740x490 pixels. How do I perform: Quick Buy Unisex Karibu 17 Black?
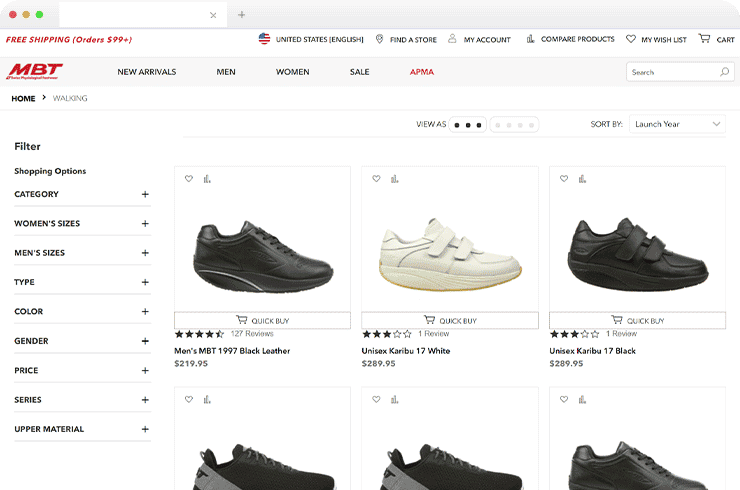click(638, 320)
